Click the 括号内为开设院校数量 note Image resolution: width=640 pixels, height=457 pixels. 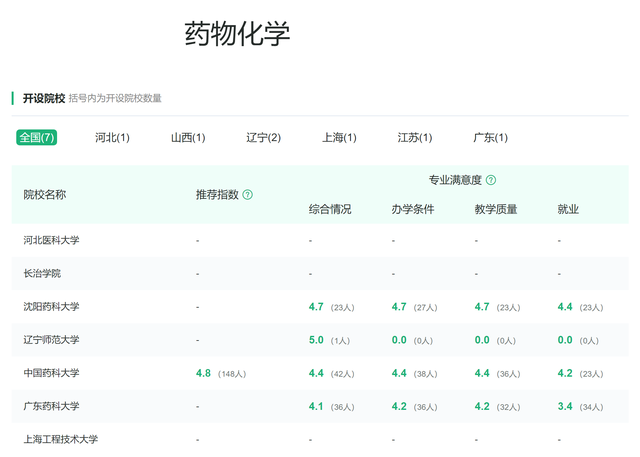(x=115, y=98)
